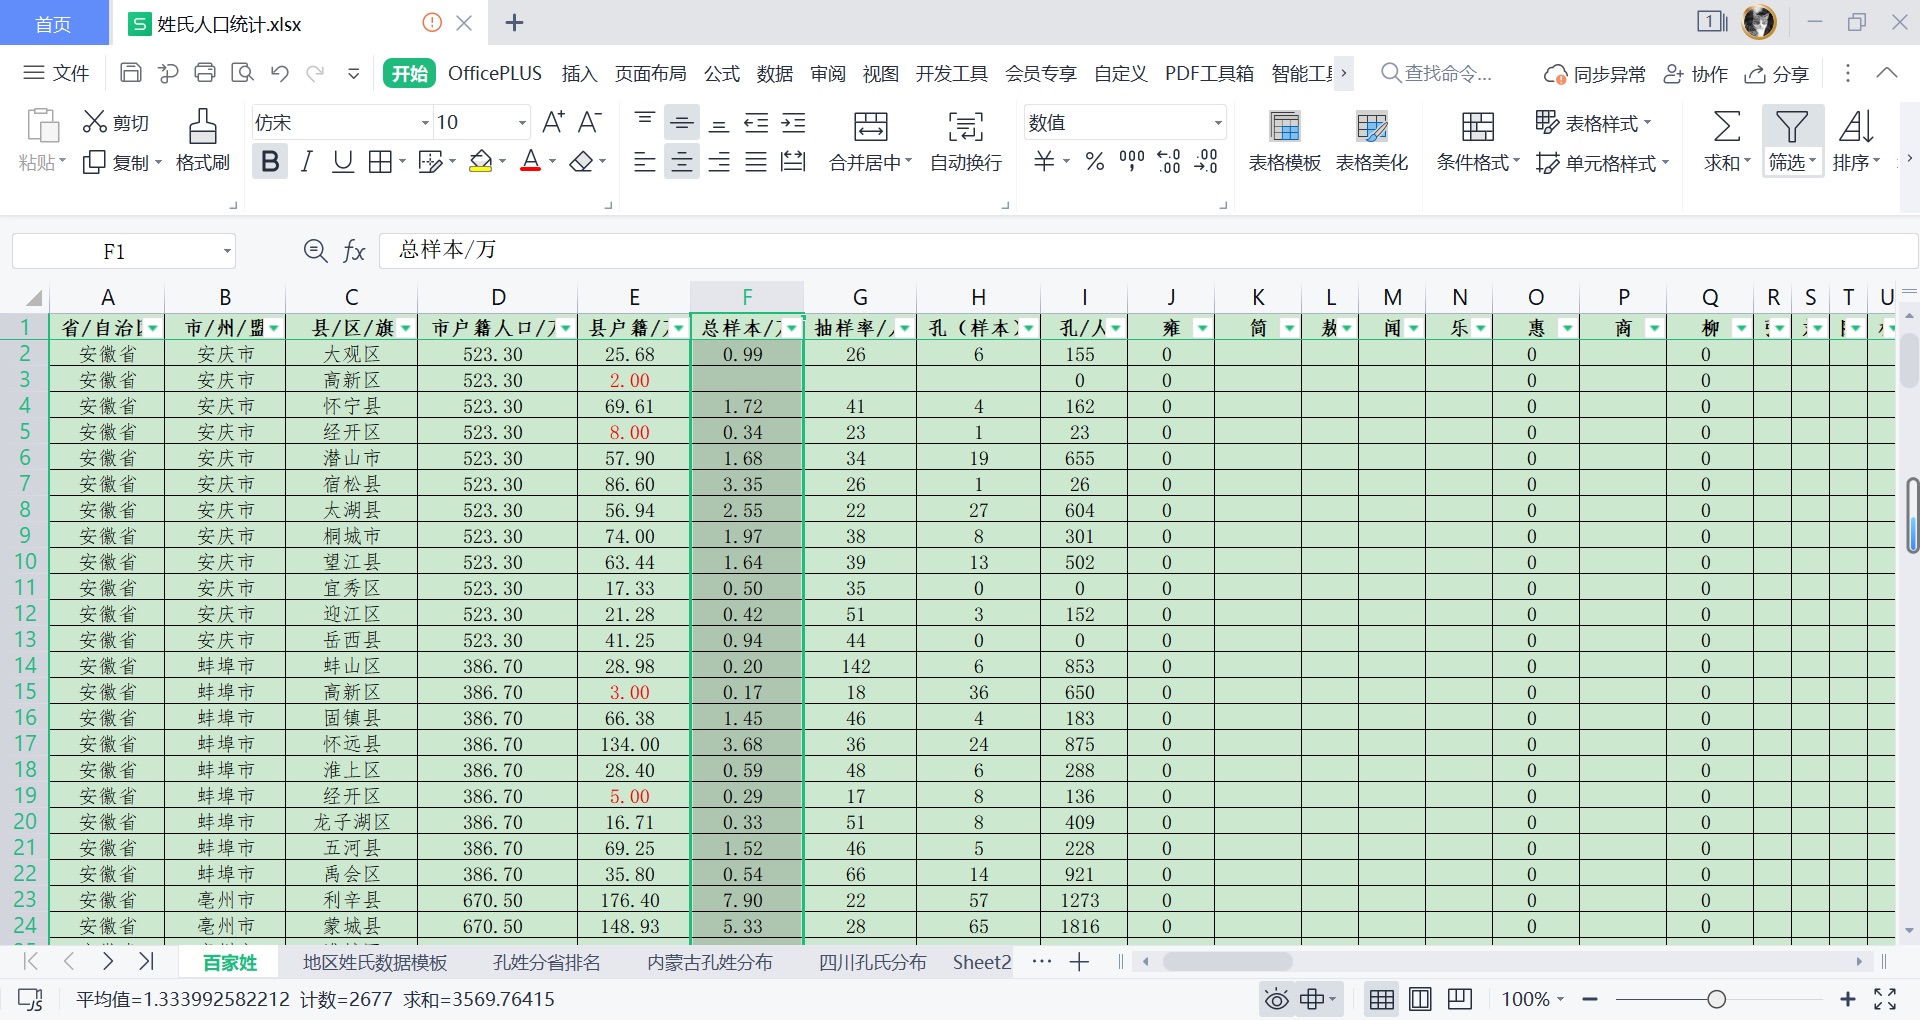Click the Save icon in quick toolbar

pos(130,73)
